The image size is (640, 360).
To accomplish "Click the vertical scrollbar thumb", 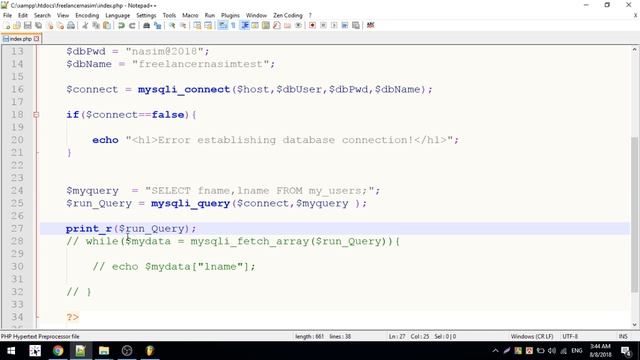I will pyautogui.click(x=634, y=215).
